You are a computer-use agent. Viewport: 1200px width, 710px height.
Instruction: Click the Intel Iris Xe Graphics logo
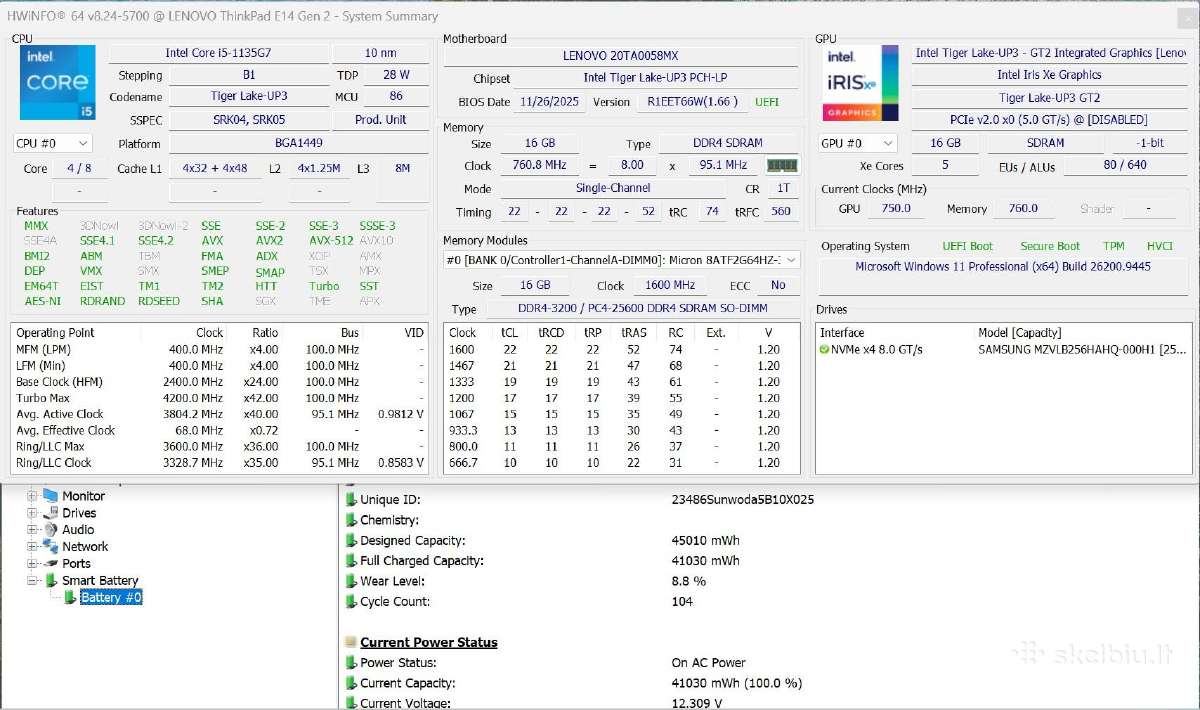pyautogui.click(x=860, y=83)
